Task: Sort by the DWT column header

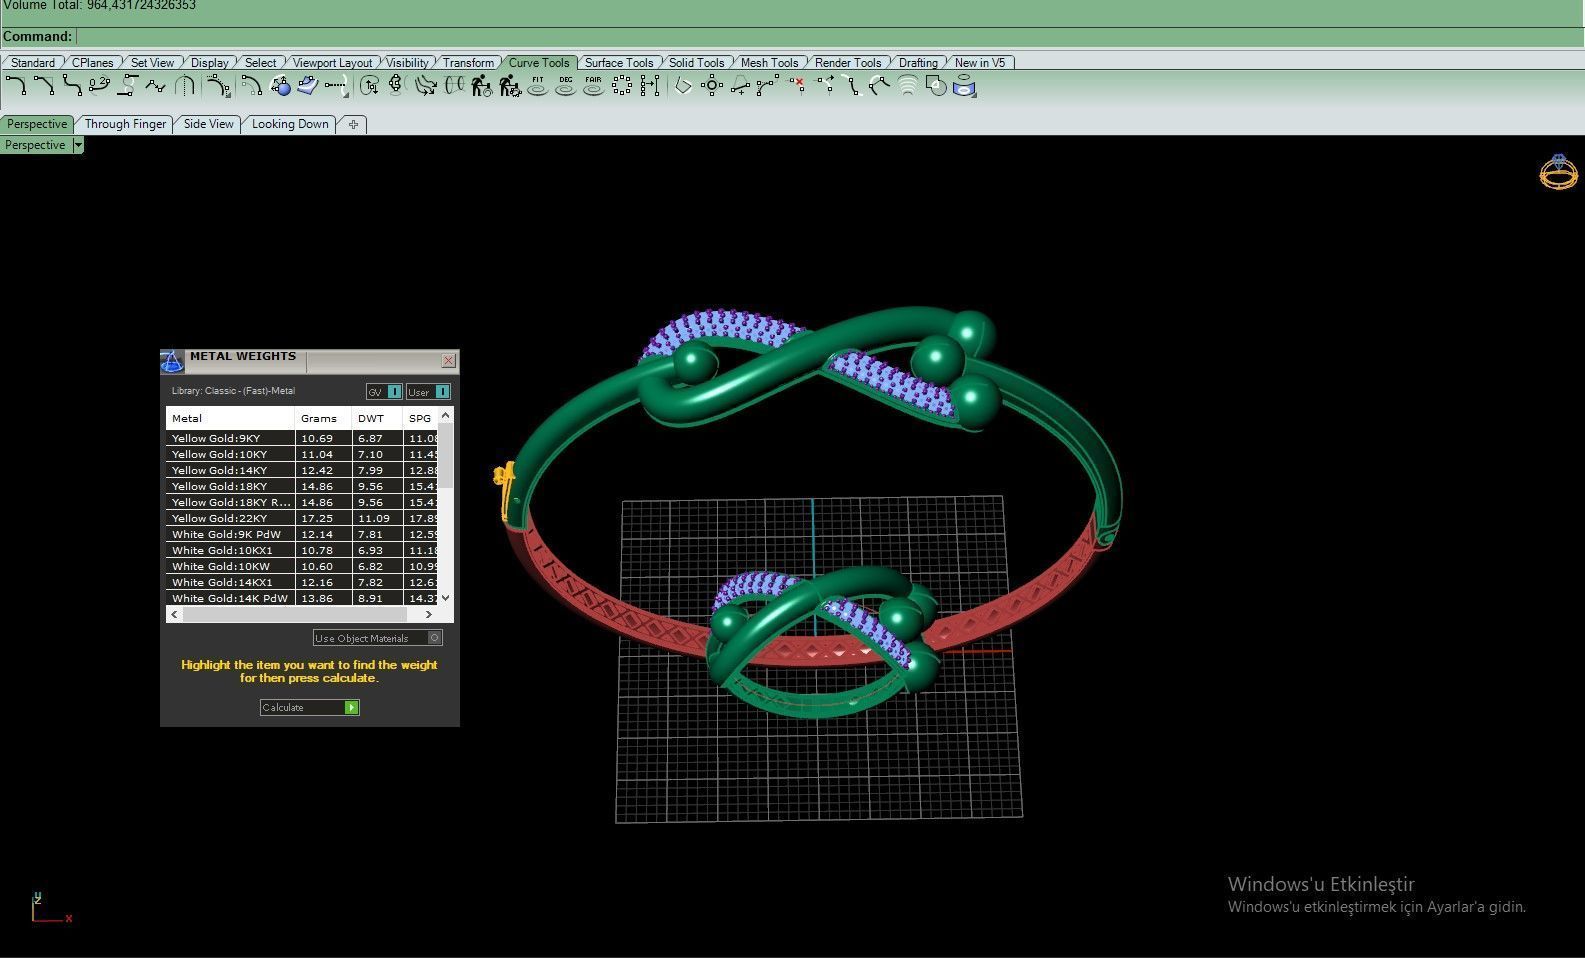Action: (377, 418)
